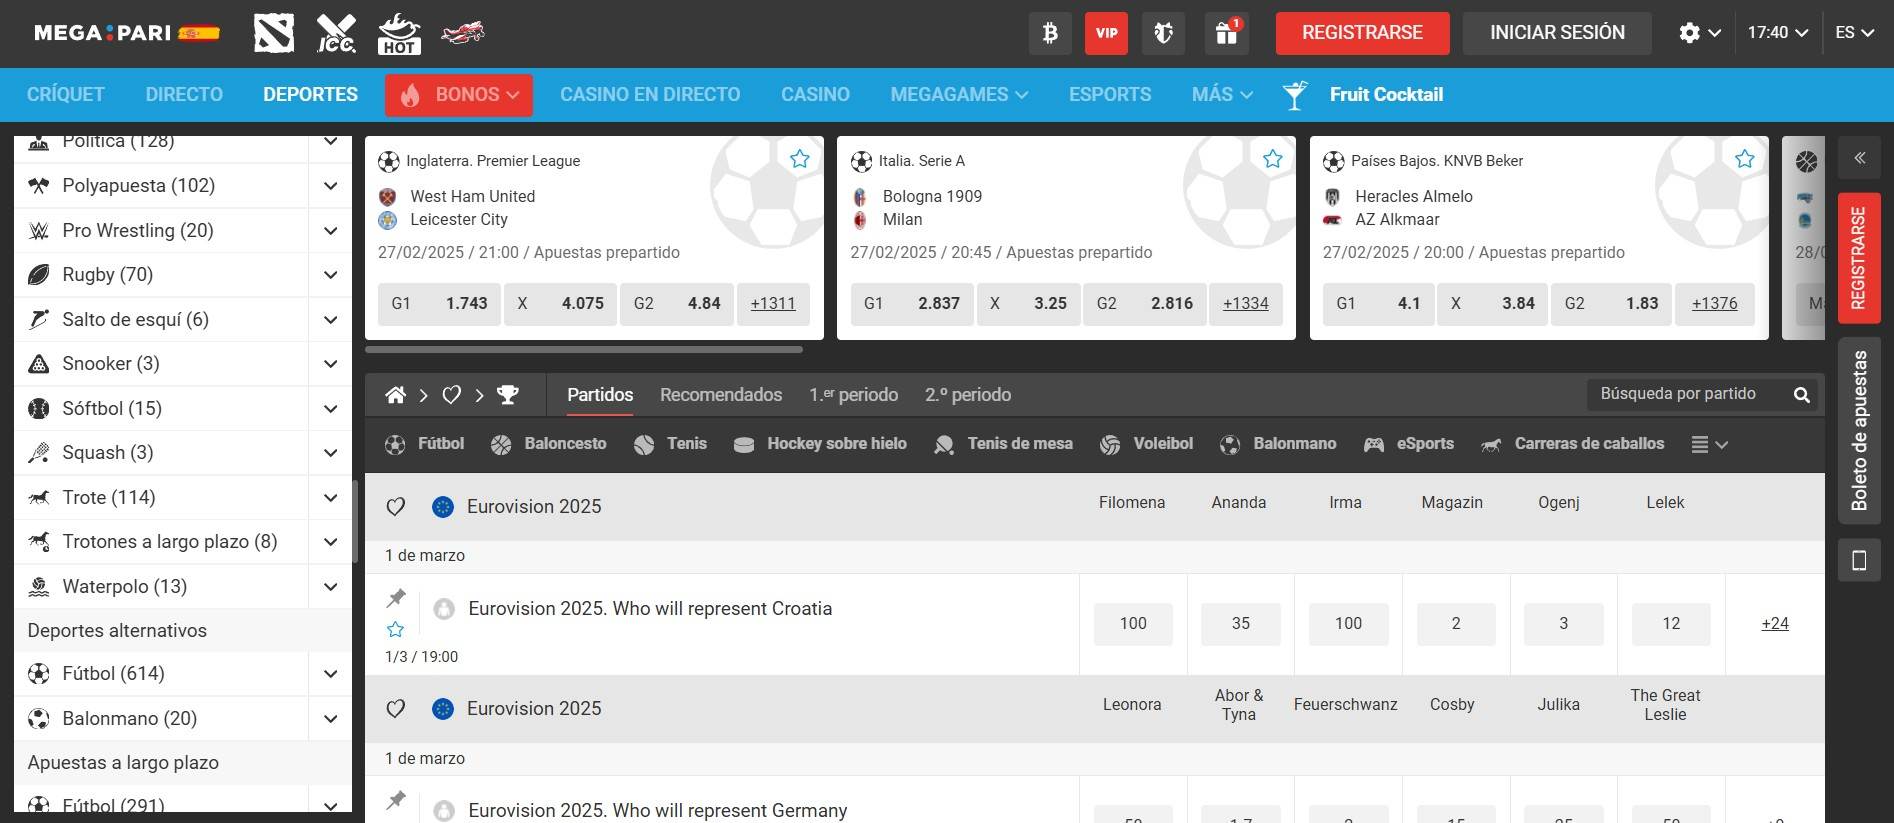
Task: Expand the Polyapuesta (102) category
Action: tap(330, 186)
